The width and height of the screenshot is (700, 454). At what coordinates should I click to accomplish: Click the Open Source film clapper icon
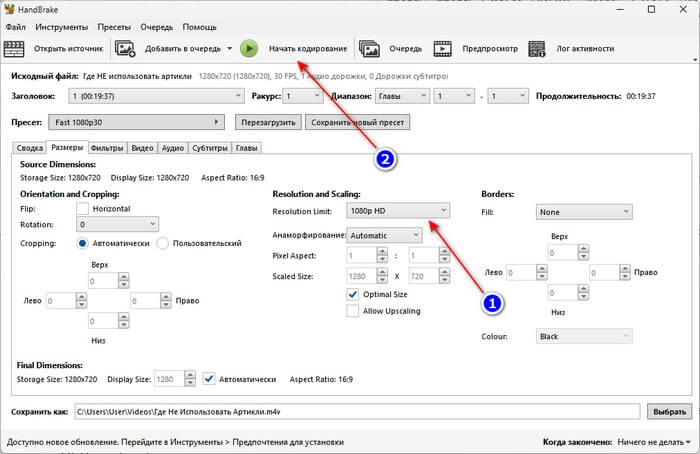click(13, 49)
